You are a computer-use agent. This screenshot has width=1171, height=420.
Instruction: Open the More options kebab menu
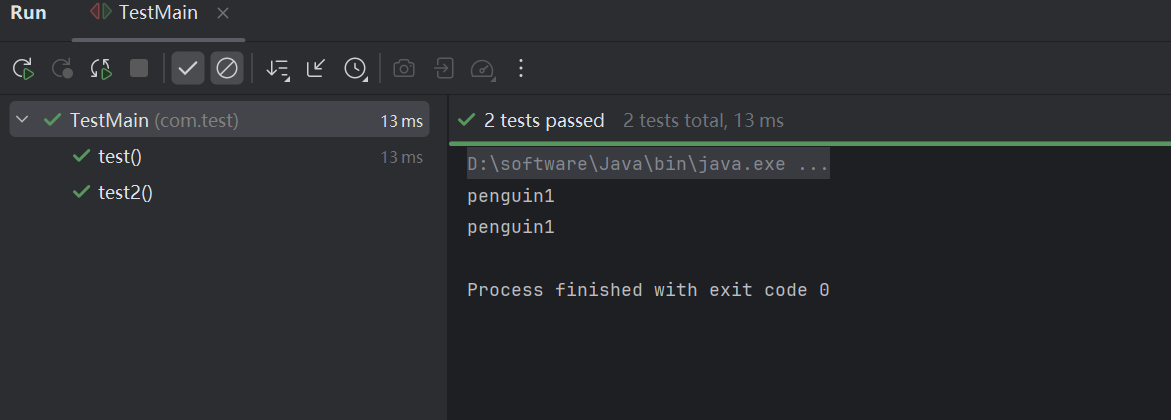(x=520, y=69)
